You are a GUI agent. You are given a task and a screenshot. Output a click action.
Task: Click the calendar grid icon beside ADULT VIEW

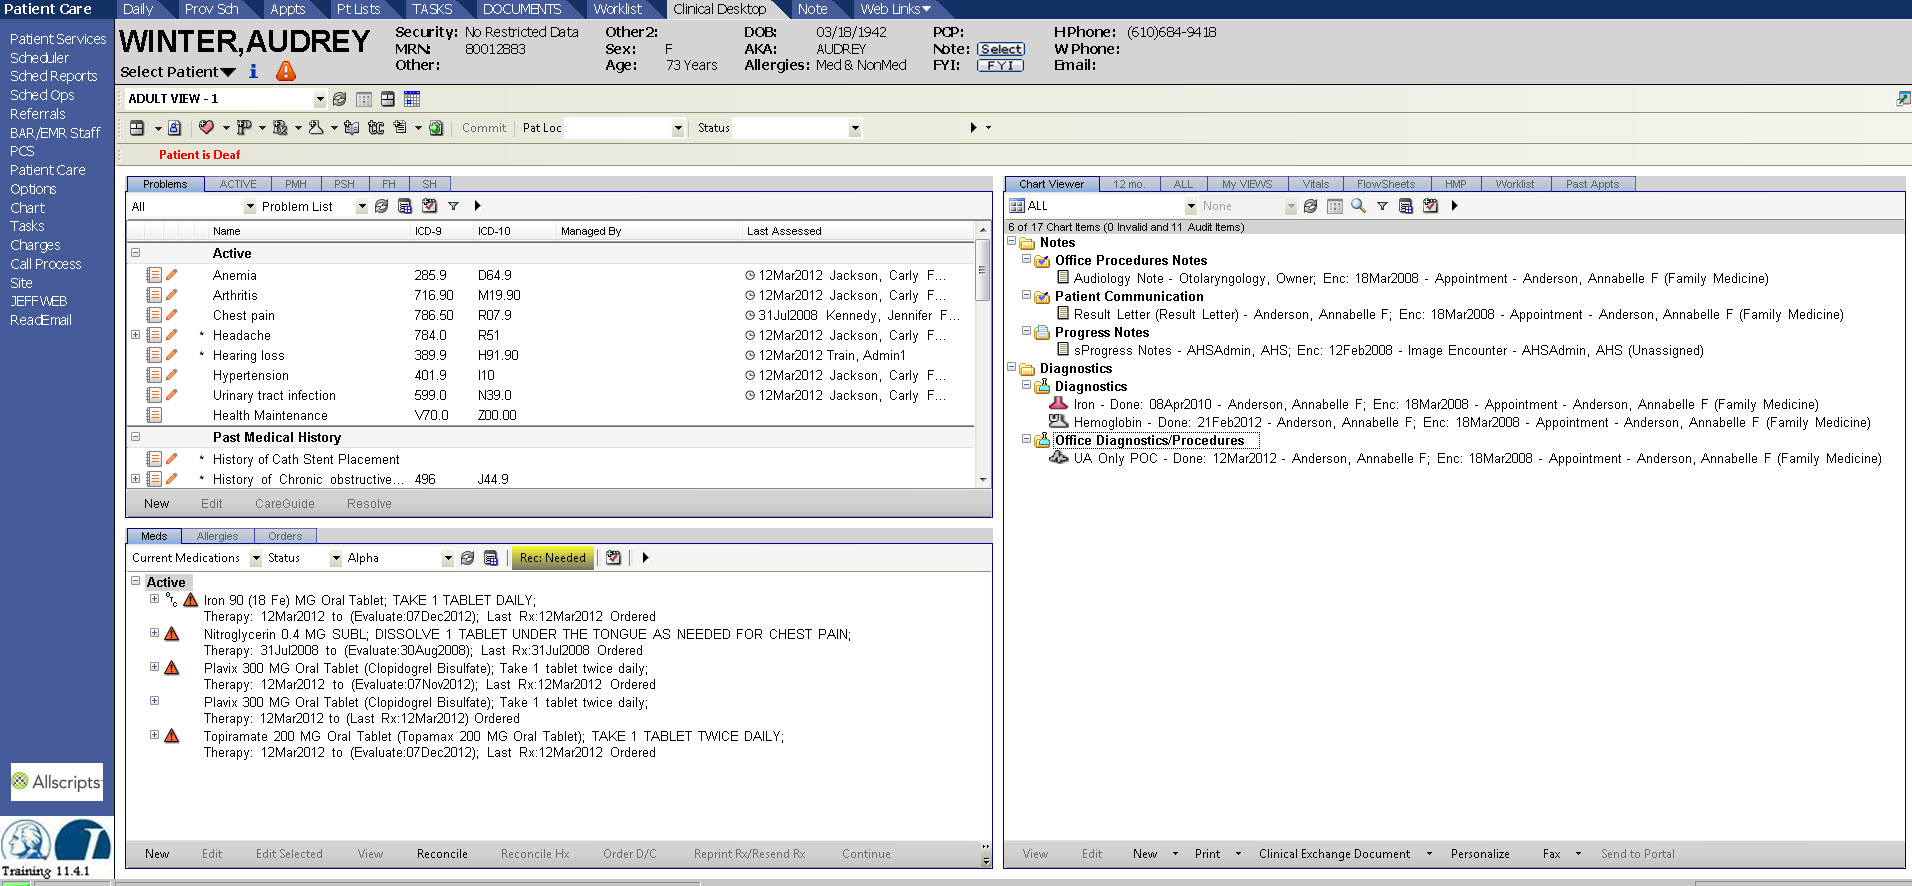tap(412, 99)
